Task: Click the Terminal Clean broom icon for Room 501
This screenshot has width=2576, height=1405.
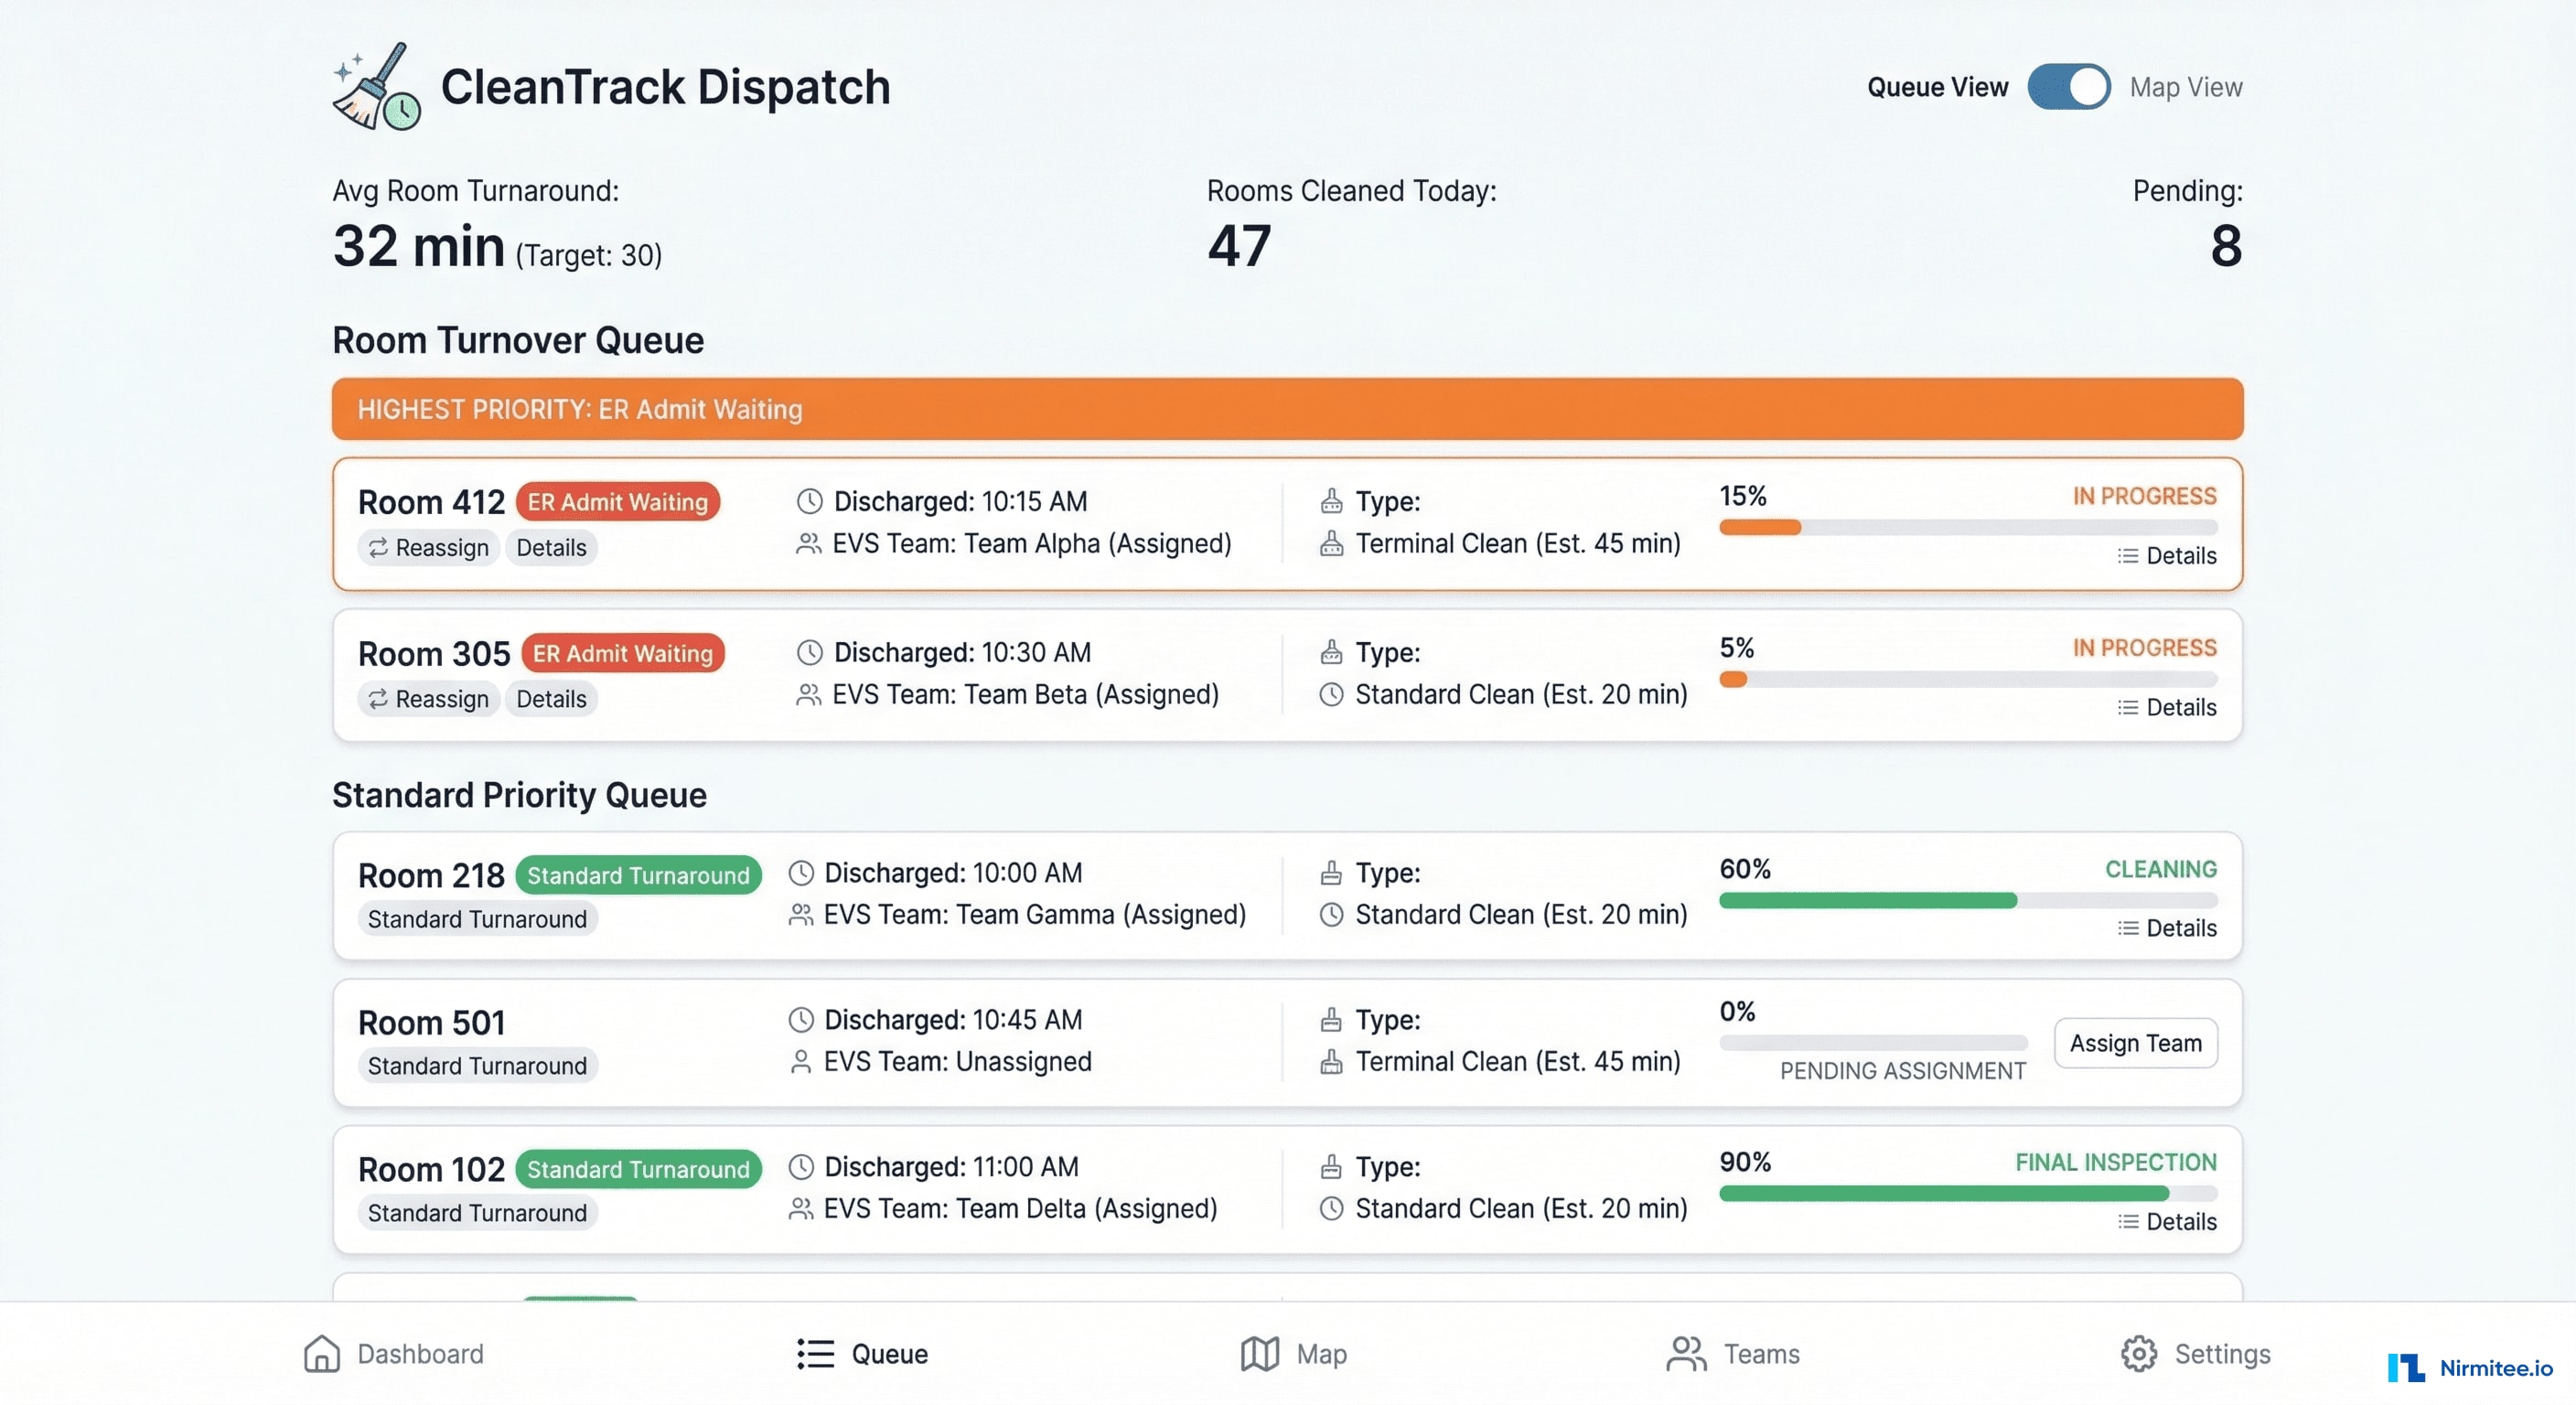Action: click(1330, 1061)
